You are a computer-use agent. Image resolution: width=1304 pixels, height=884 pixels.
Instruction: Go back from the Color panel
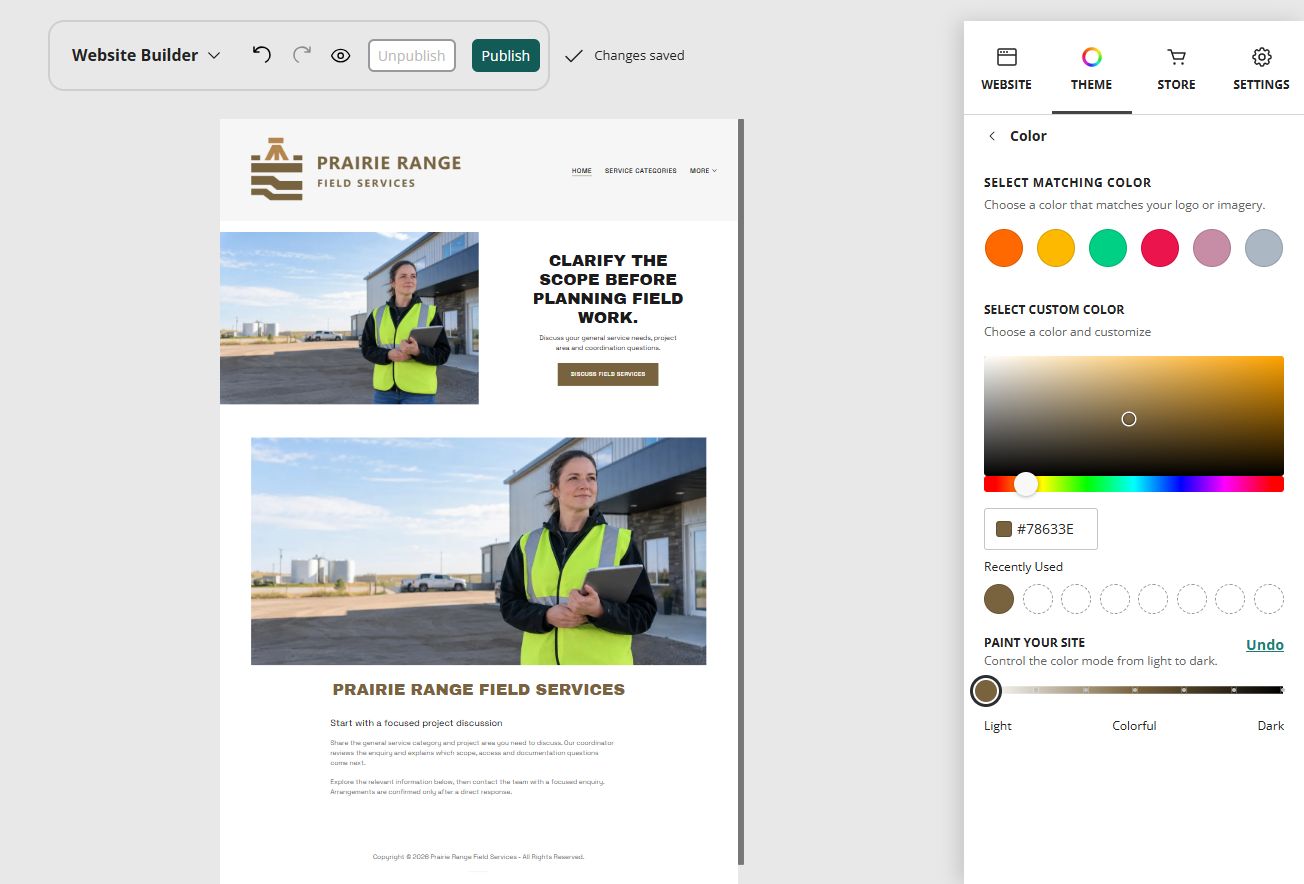992,136
